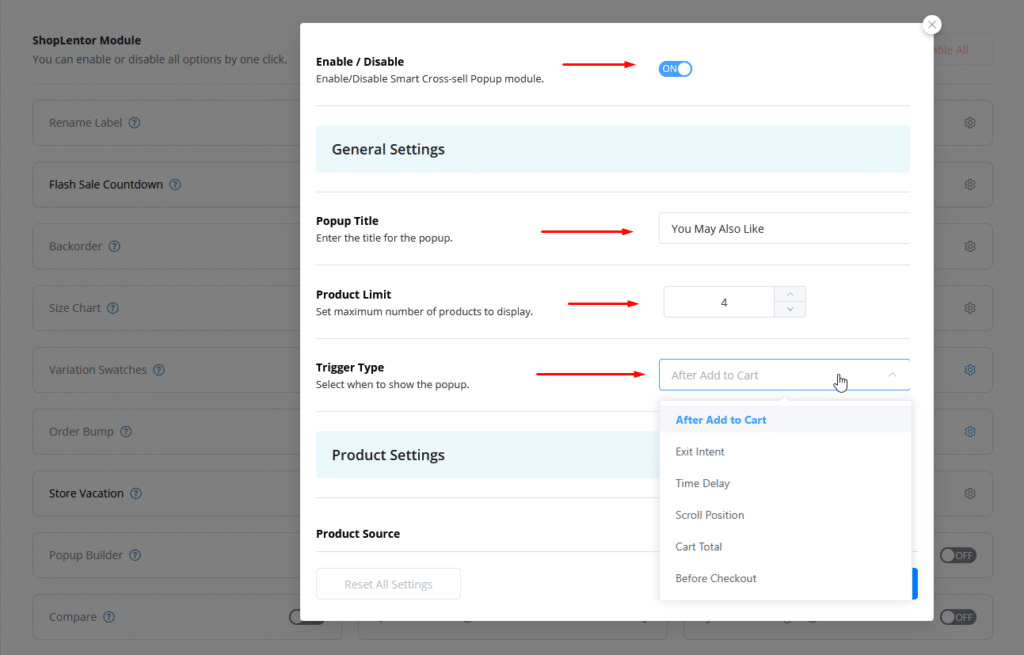Viewport: 1024px width, 655px height.
Task: Click the Flash Sale Countdown help icon
Action: 175,185
